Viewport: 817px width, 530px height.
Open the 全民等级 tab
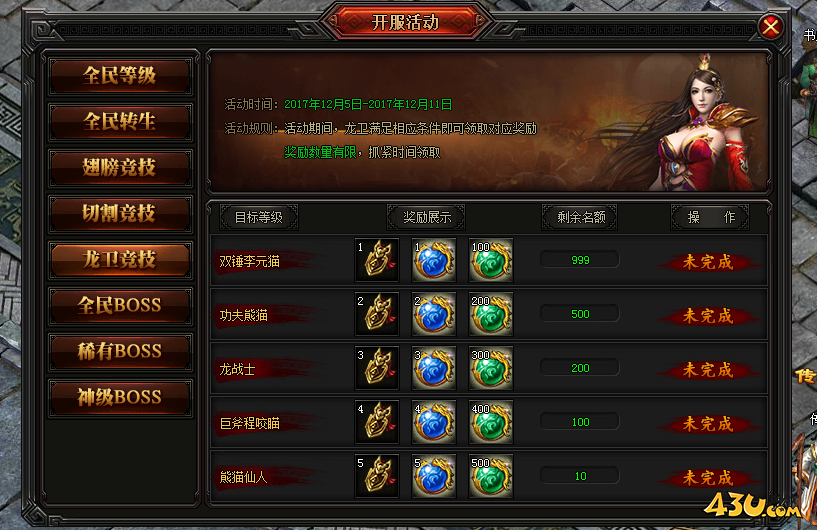click(120, 76)
